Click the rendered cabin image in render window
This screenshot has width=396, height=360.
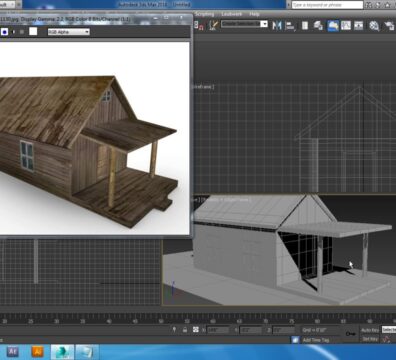95,138
